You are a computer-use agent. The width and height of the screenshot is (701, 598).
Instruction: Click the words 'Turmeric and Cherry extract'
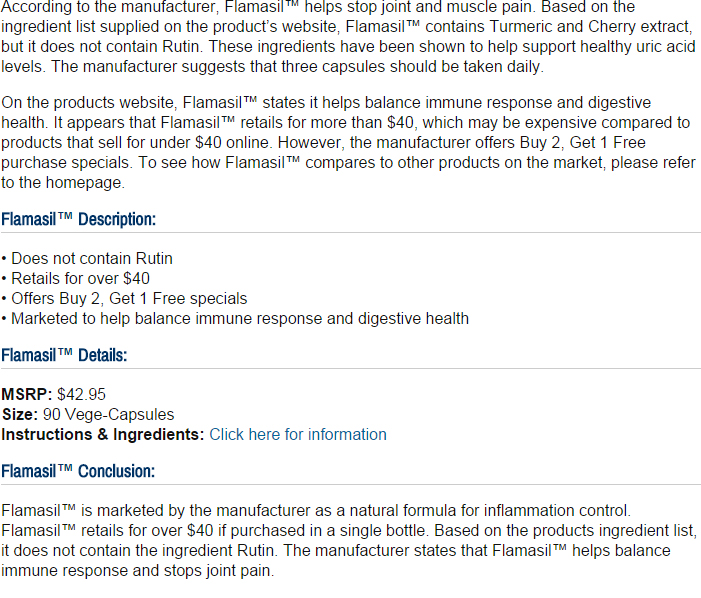(591, 27)
